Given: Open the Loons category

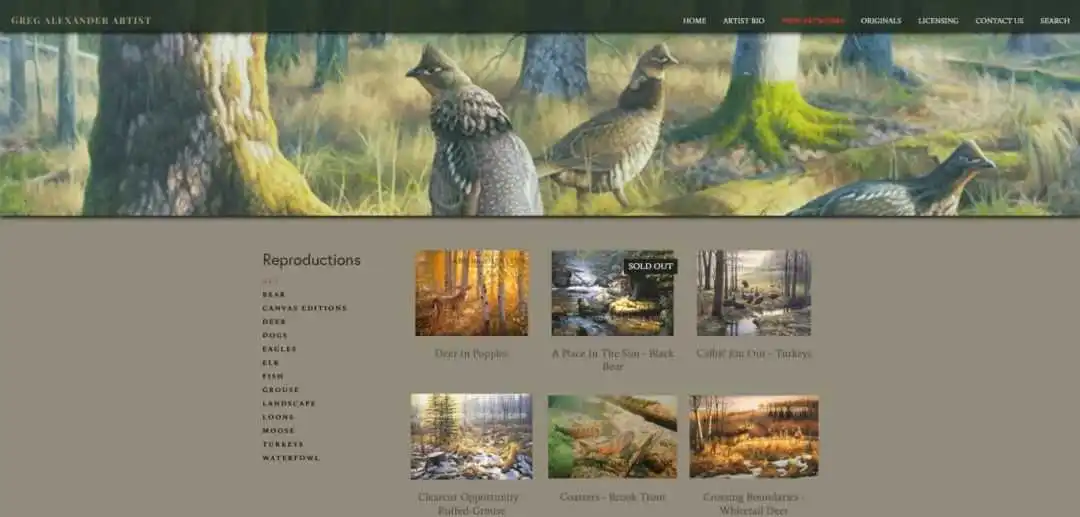Looking at the screenshot, I should point(278,417).
